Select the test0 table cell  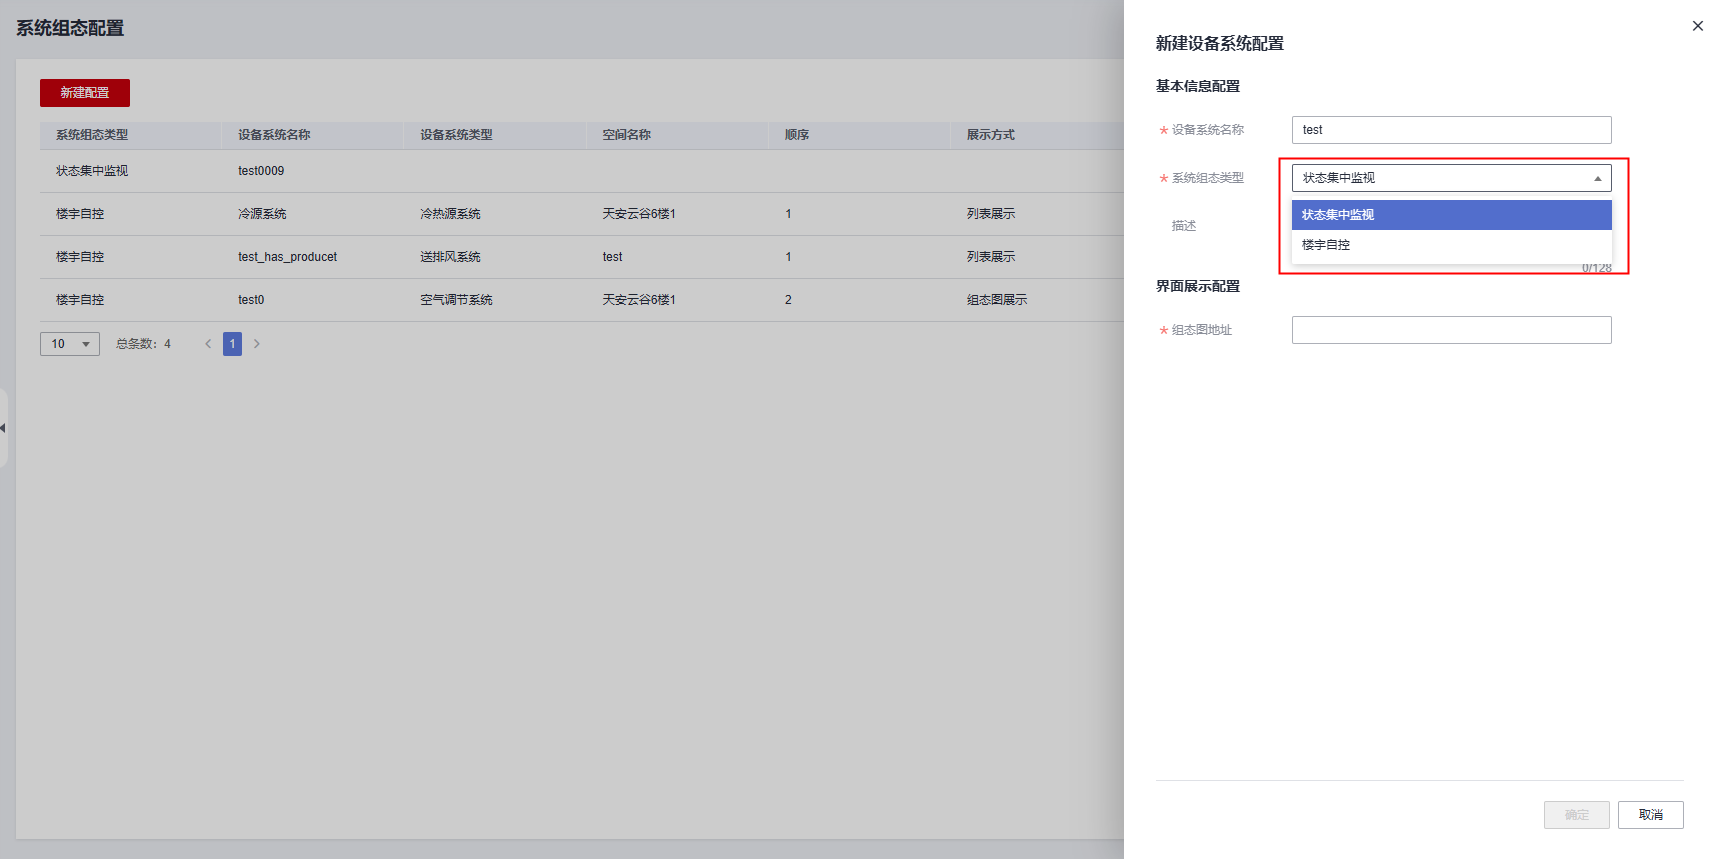(251, 300)
